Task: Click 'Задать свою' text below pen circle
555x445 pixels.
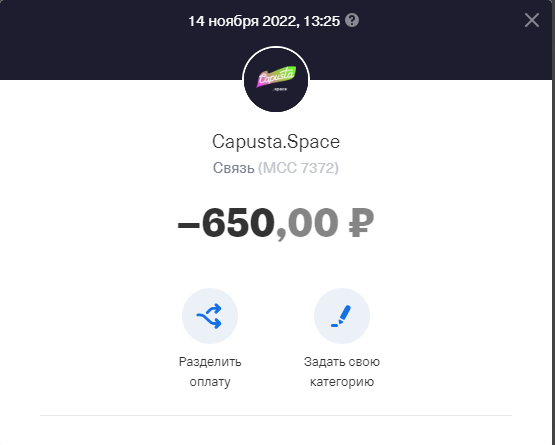Action: (342, 362)
